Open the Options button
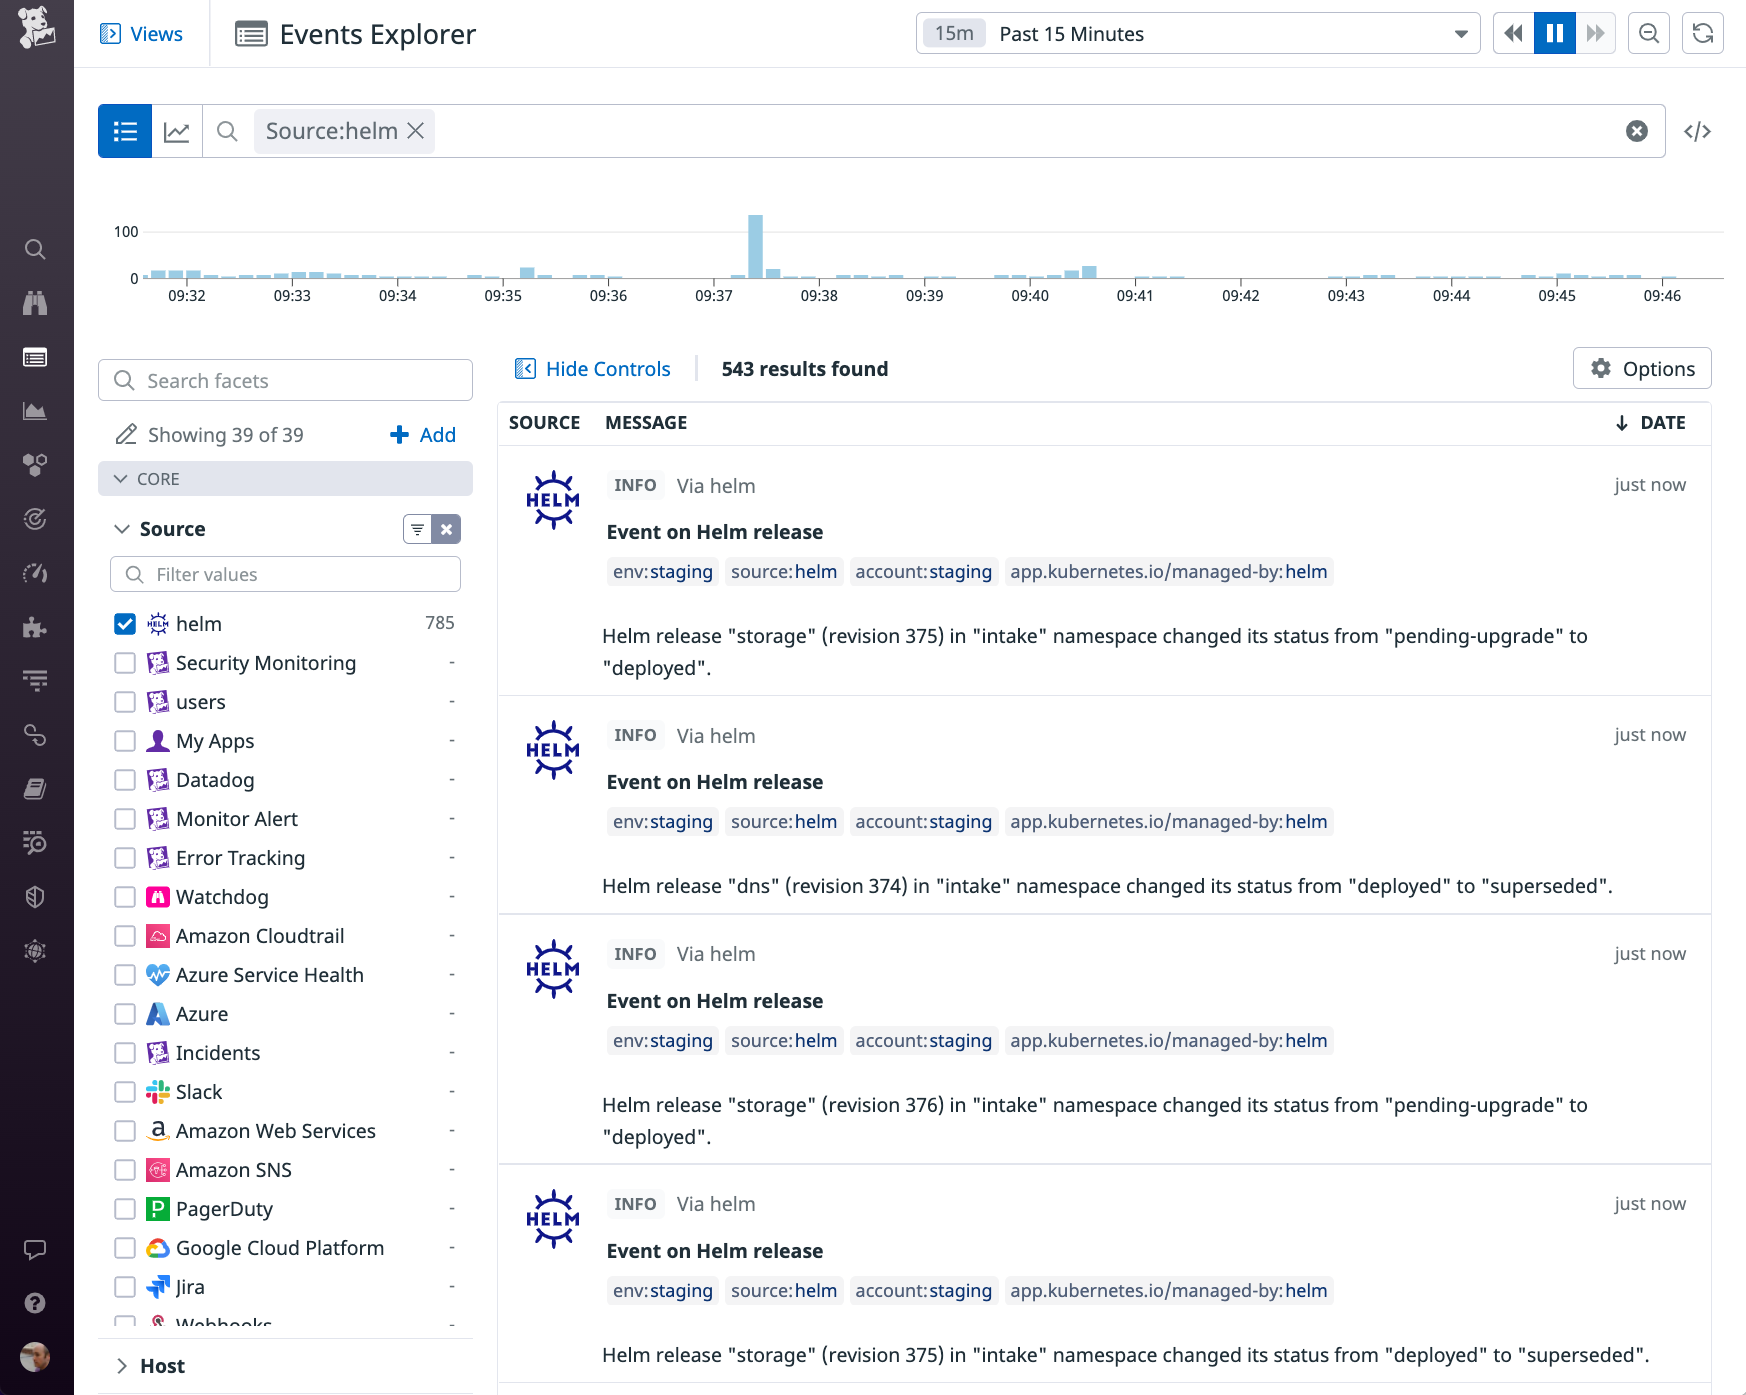This screenshot has width=1746, height=1395. tap(1641, 368)
